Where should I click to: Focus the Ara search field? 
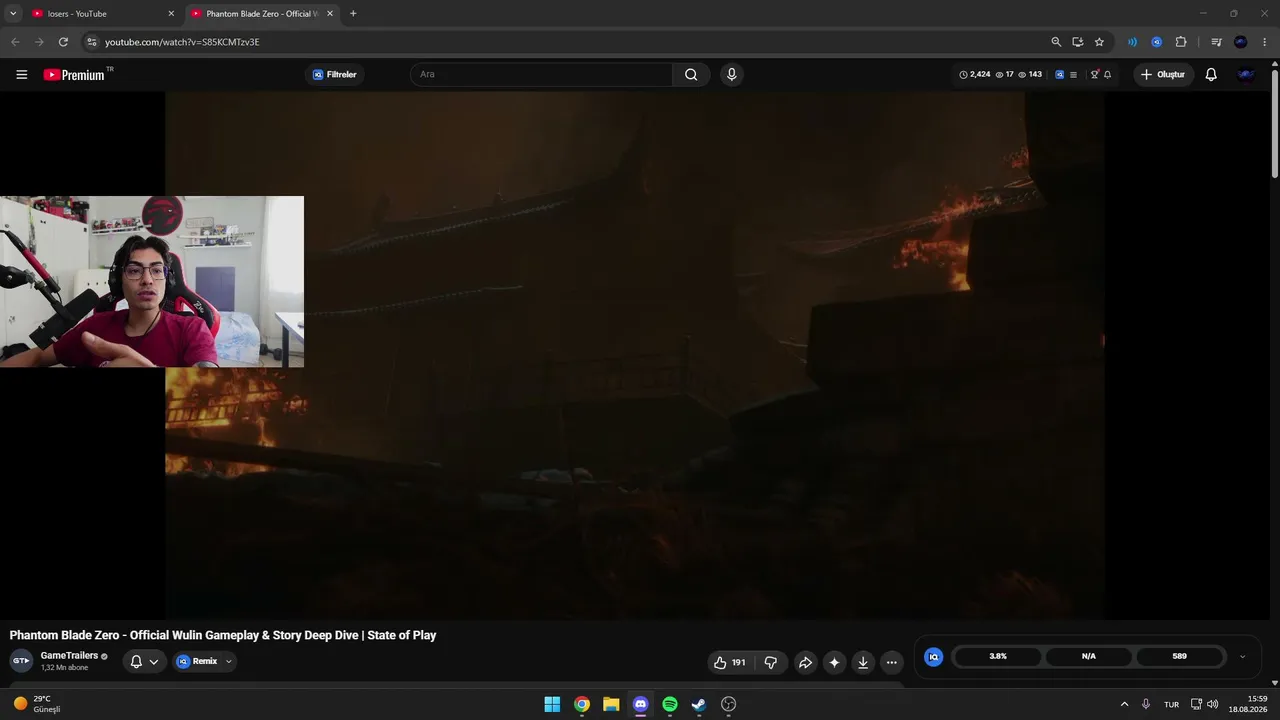(x=541, y=75)
